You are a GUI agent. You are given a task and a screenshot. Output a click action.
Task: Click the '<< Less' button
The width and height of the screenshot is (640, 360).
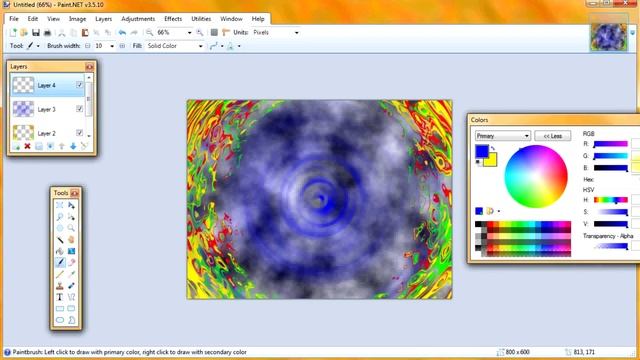(x=553, y=136)
